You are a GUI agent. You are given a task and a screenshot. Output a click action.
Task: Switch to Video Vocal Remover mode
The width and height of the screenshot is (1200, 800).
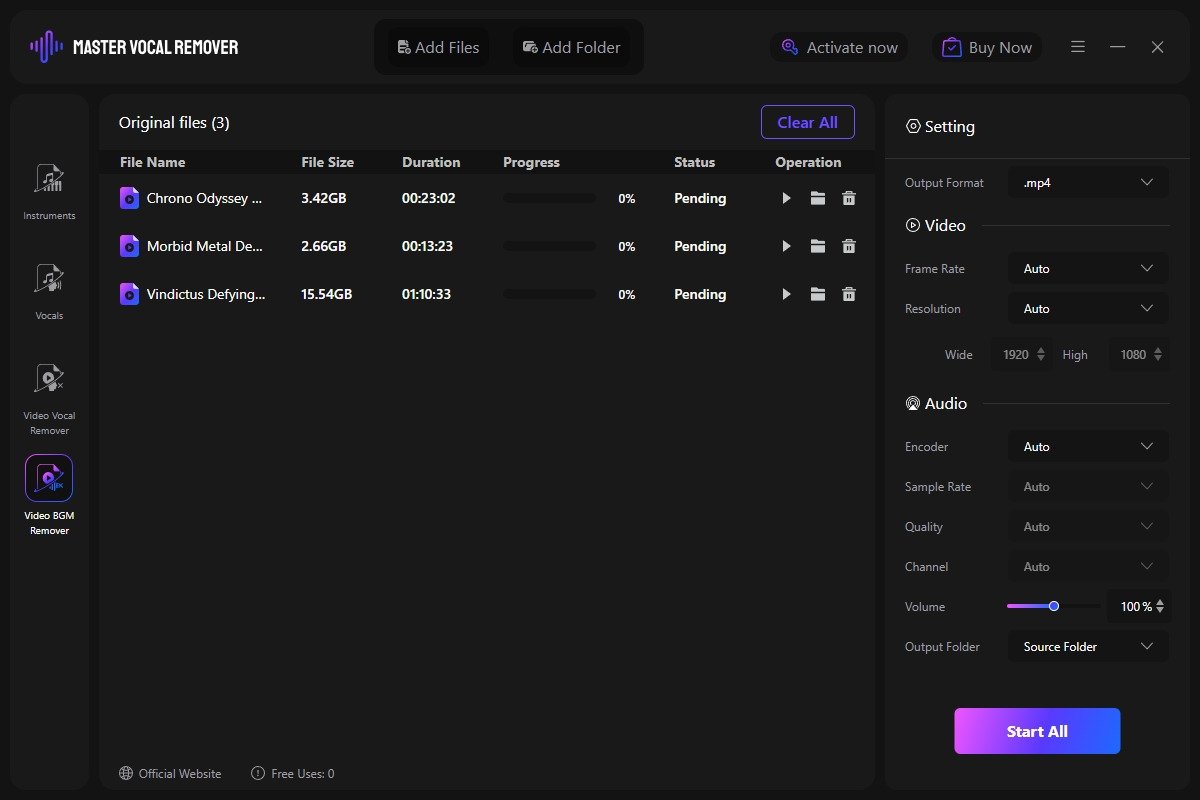pyautogui.click(x=49, y=380)
